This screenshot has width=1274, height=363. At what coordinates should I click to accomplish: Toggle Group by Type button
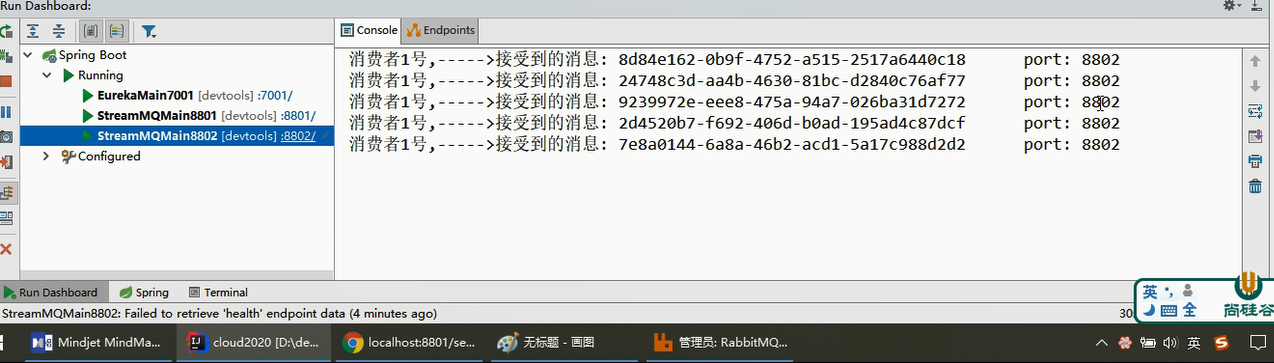(90, 31)
